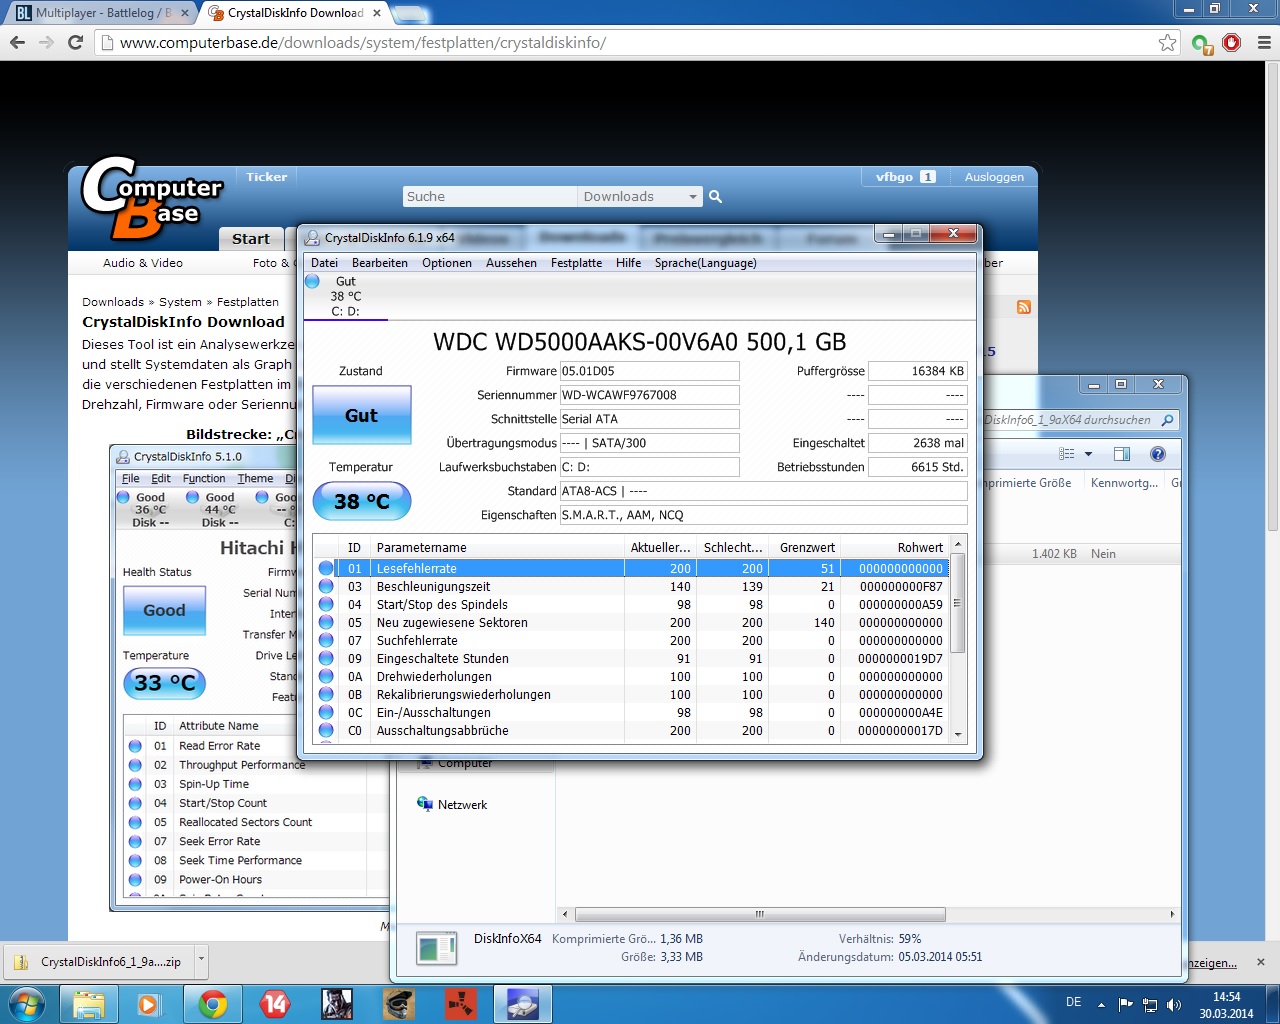Click the red Adblock extension icon
This screenshot has height=1024, width=1280.
(x=1232, y=43)
